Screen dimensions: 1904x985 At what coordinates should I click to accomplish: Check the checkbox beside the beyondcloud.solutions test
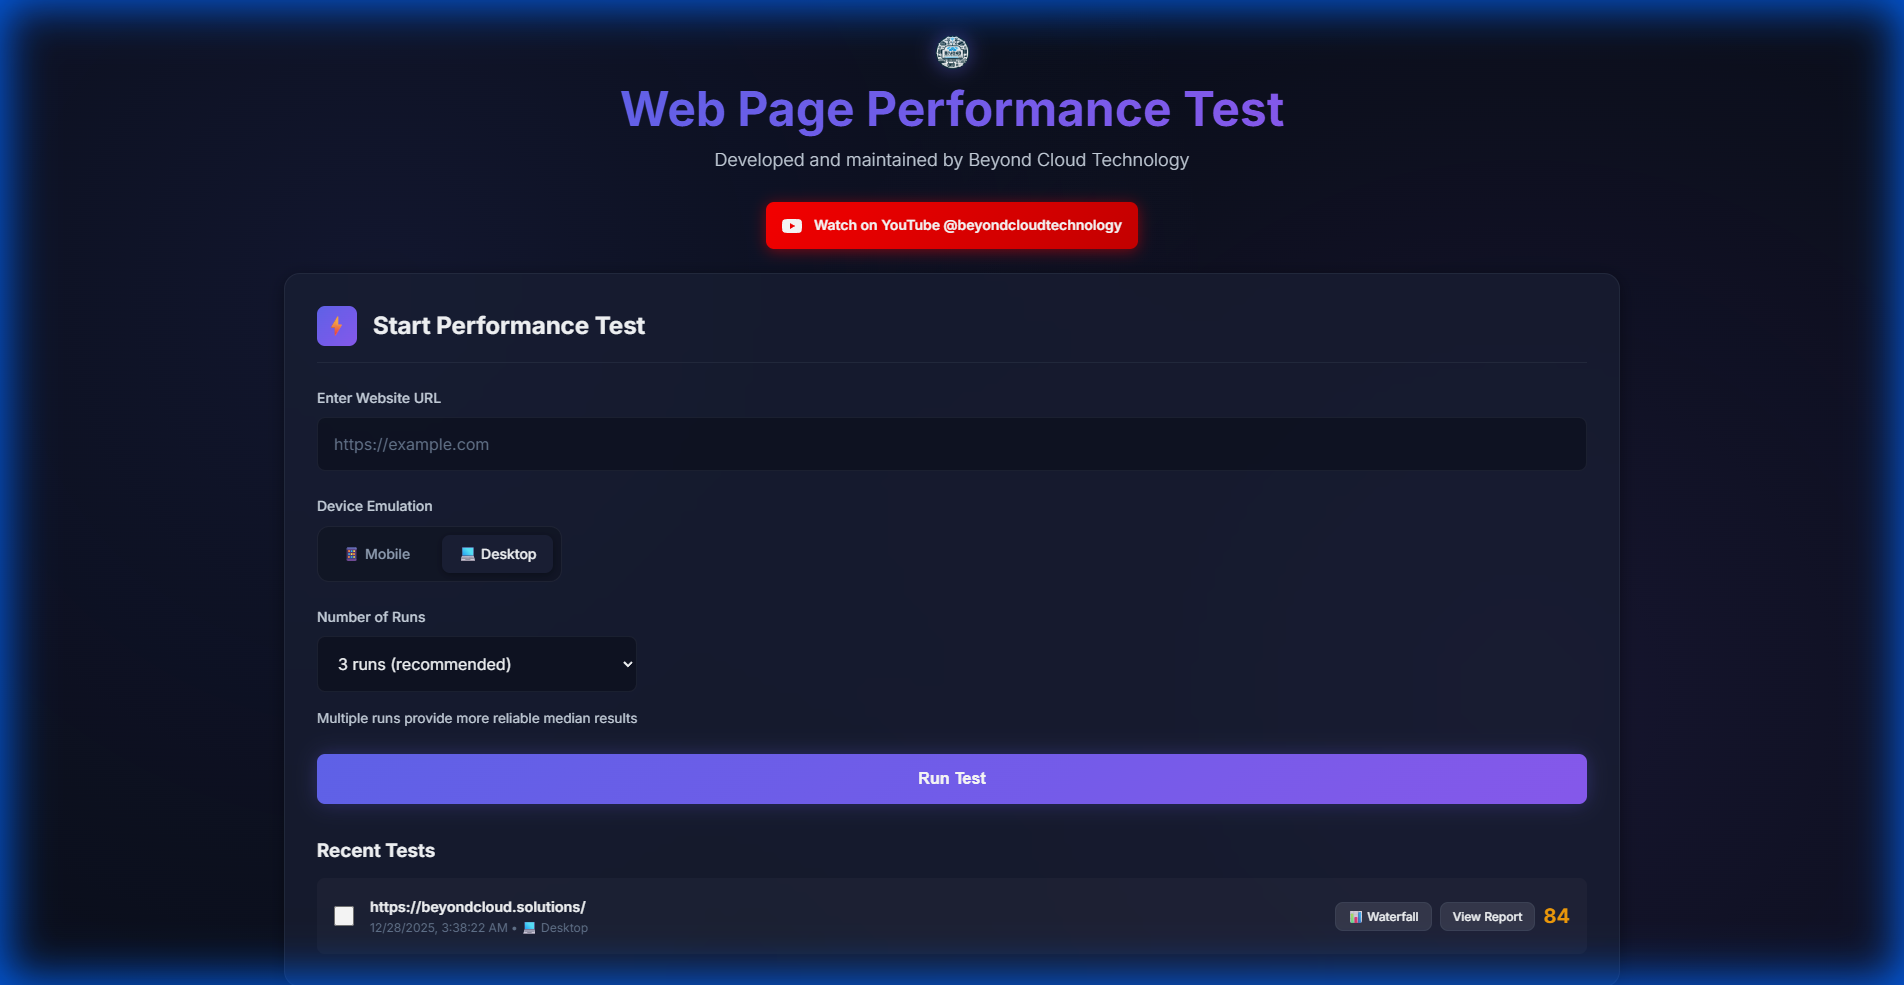pyautogui.click(x=344, y=915)
